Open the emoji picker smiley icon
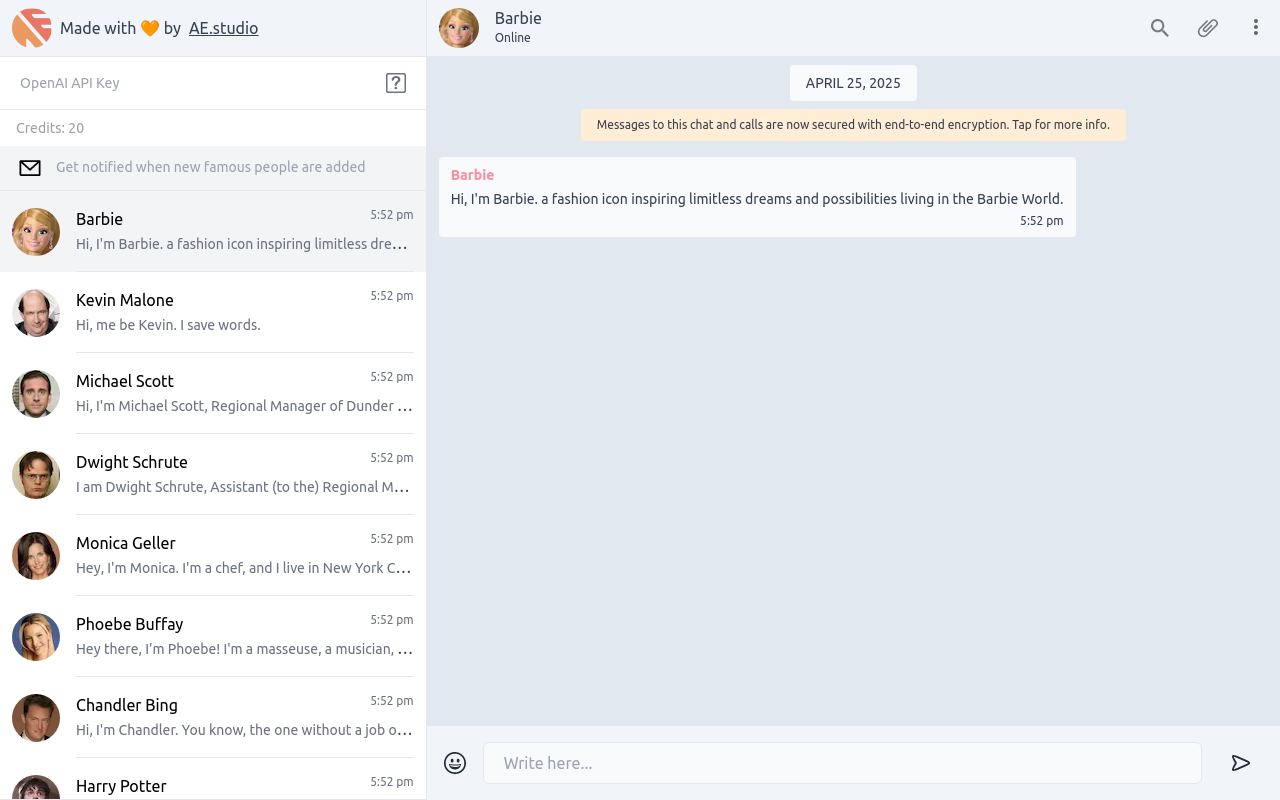The width and height of the screenshot is (1280, 800). (x=455, y=763)
